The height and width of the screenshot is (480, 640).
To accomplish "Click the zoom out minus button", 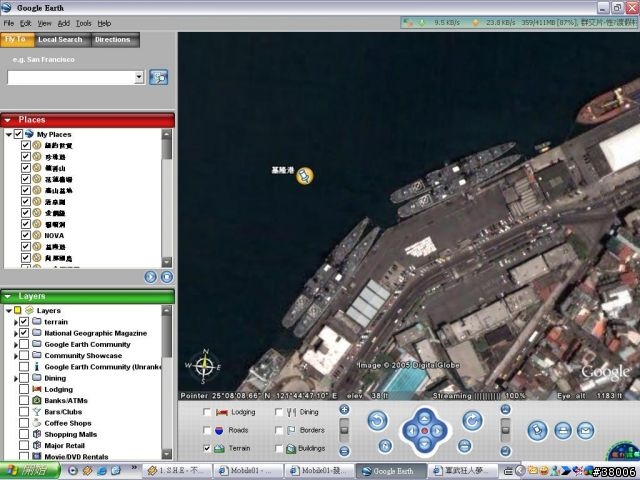I will click(x=344, y=451).
